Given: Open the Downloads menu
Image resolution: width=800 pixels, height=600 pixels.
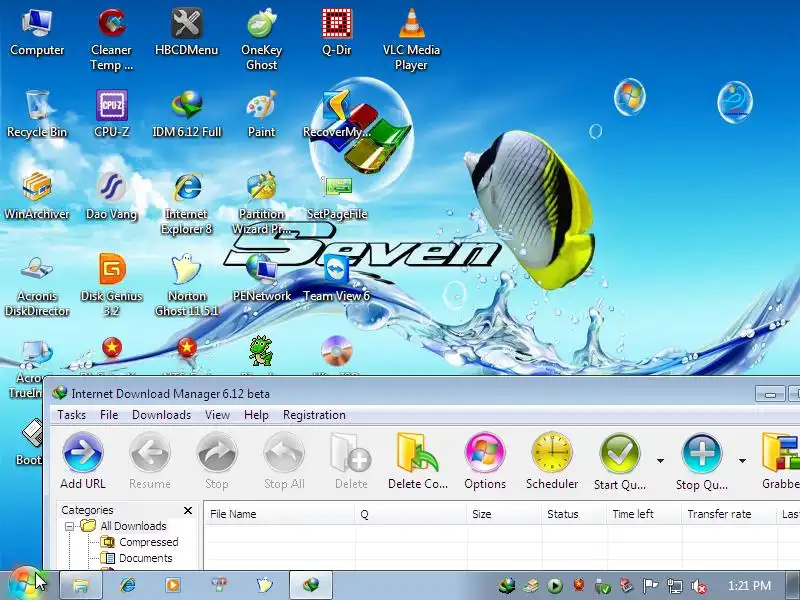Looking at the screenshot, I should [x=161, y=415].
